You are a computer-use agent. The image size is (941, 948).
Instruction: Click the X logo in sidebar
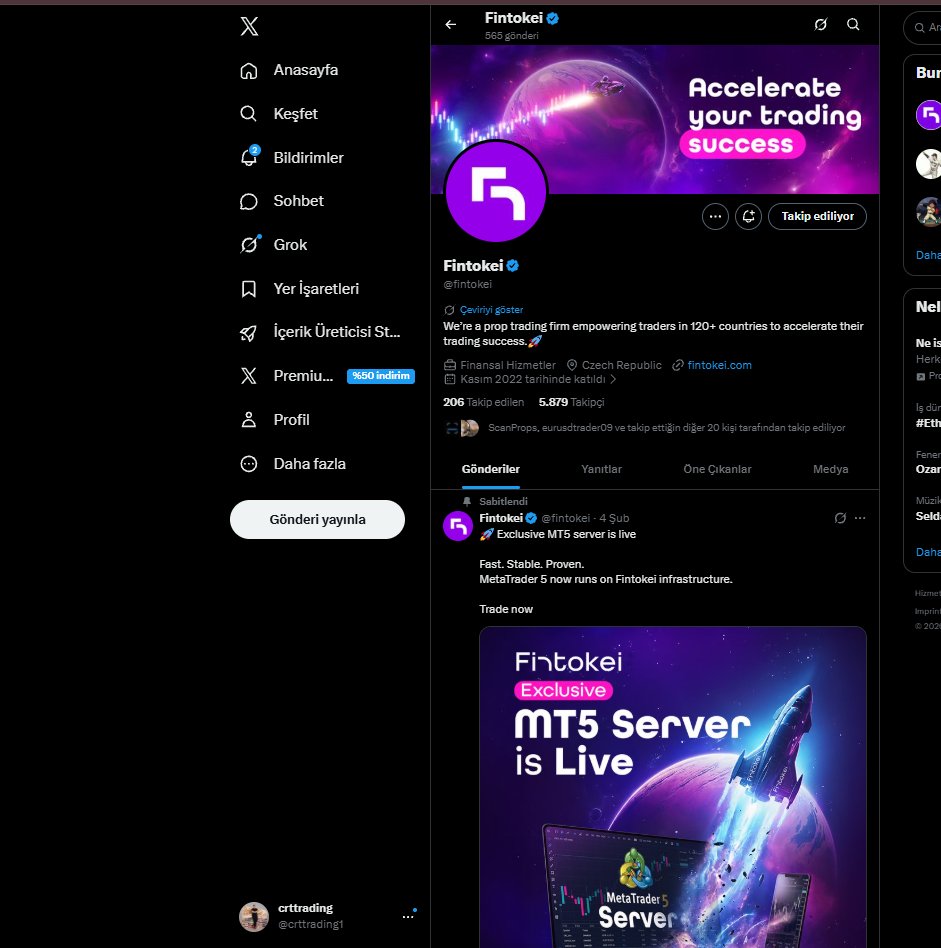click(249, 26)
